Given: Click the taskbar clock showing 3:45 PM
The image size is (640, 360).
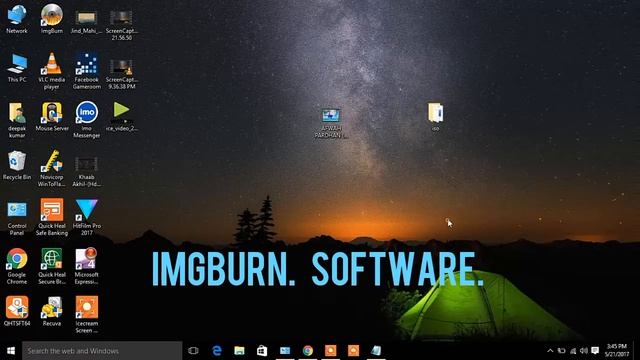Looking at the screenshot, I should [617, 351].
